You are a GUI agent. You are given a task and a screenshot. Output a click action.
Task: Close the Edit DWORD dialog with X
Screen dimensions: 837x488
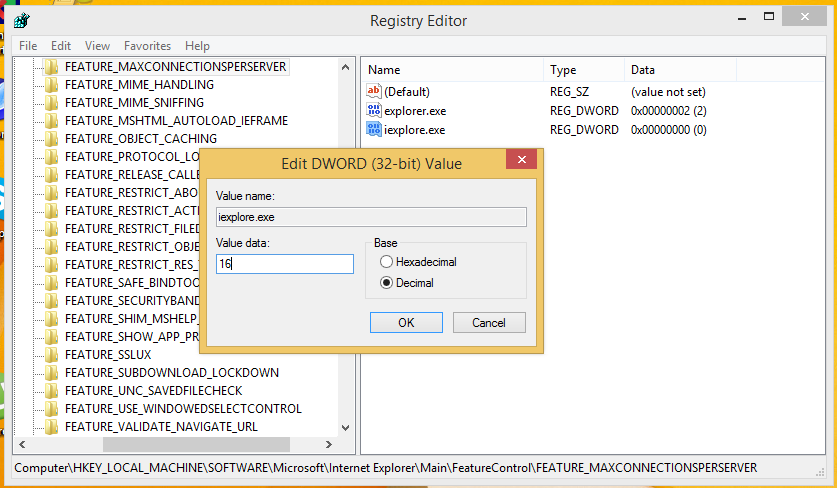pyautogui.click(x=518, y=162)
